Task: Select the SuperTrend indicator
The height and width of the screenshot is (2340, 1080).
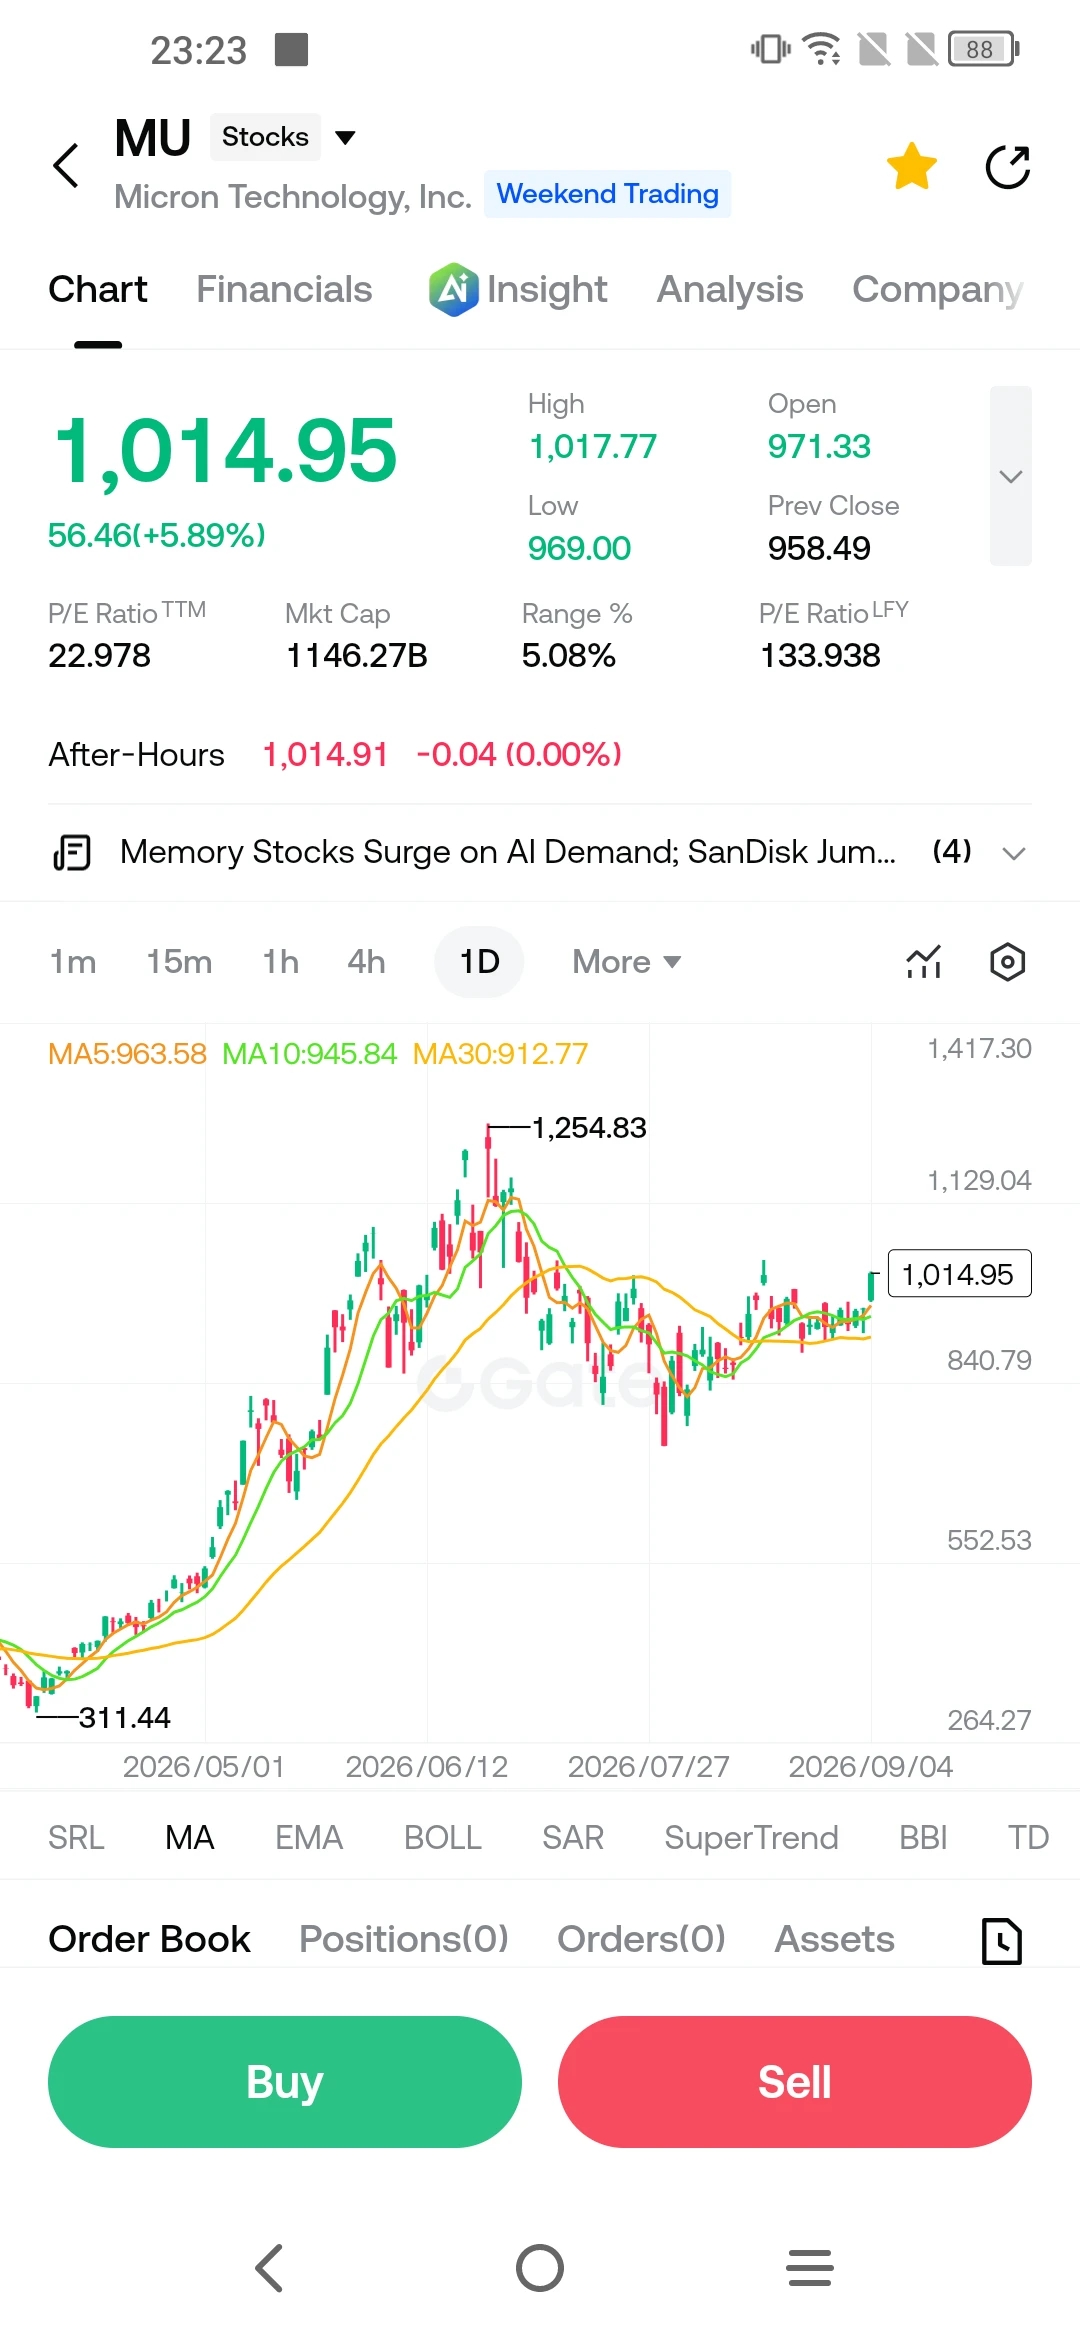Action: (751, 1838)
